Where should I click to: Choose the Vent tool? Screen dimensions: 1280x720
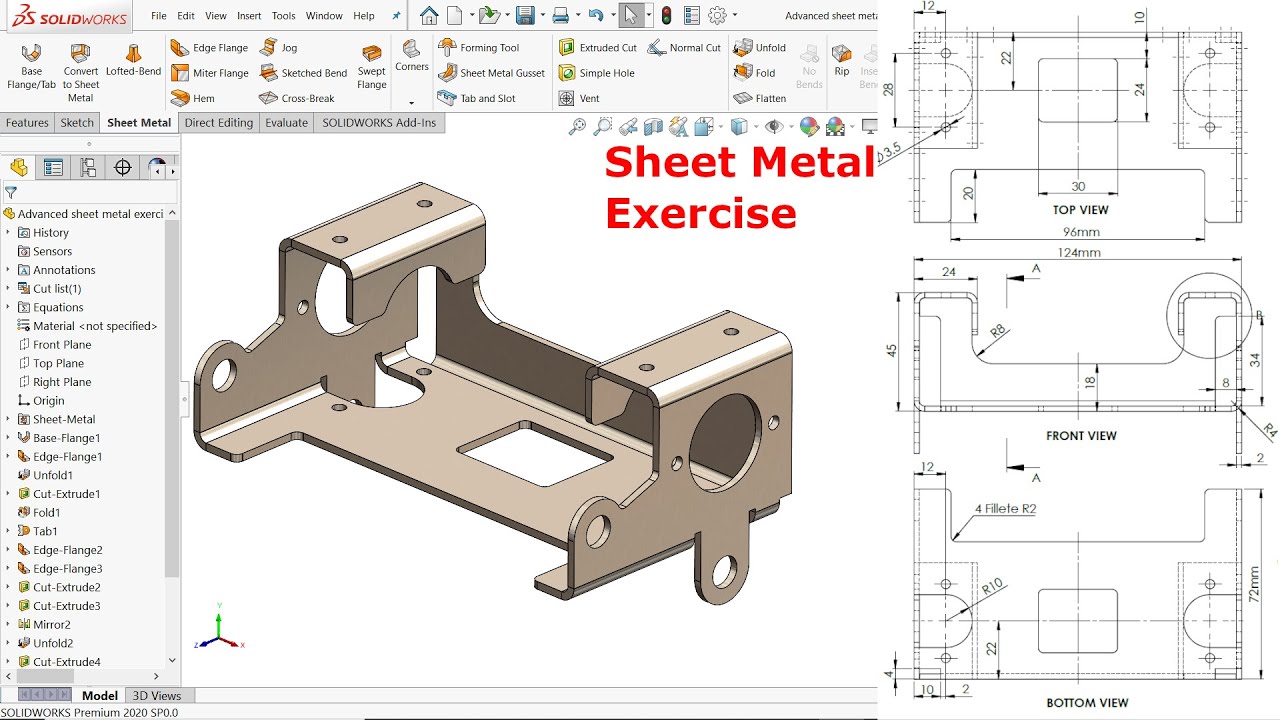579,98
